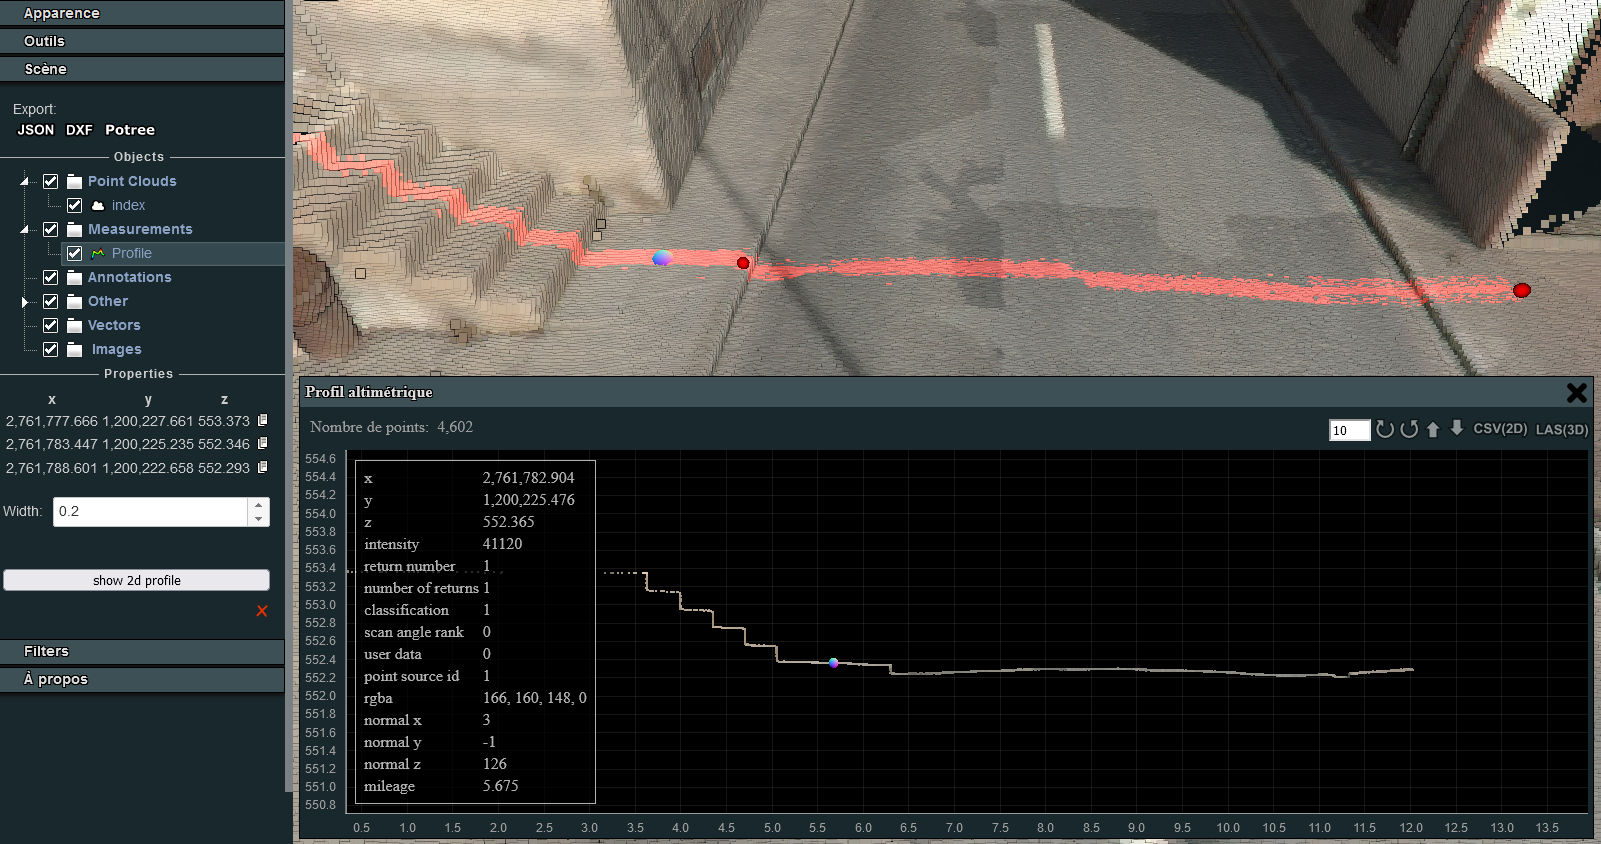Collapse the Measurements tree node
Image resolution: width=1601 pixels, height=844 pixels.
(x=25, y=229)
